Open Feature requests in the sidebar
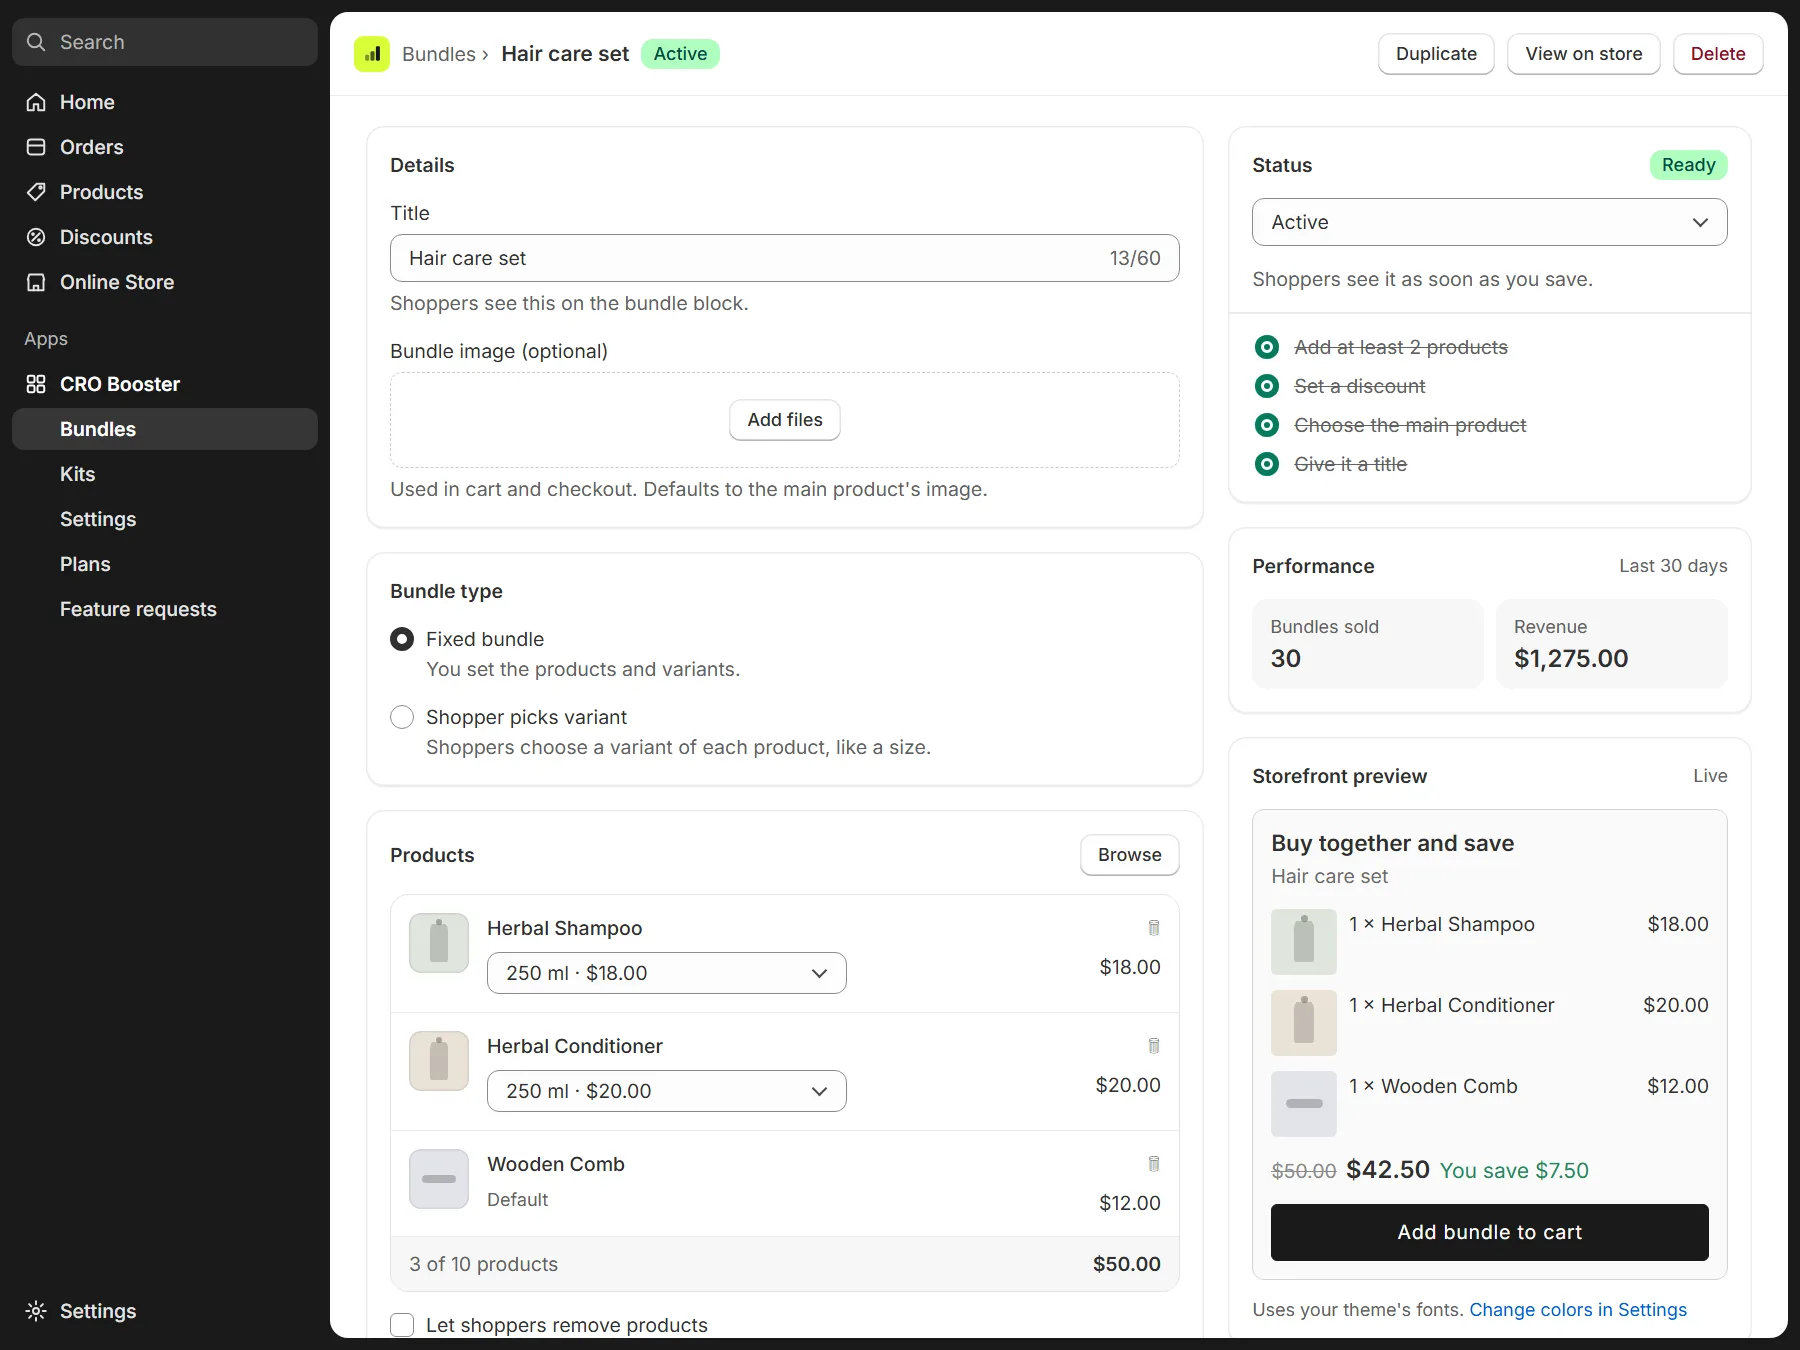Screen dimensions: 1800x1350 (x=165, y=609)
